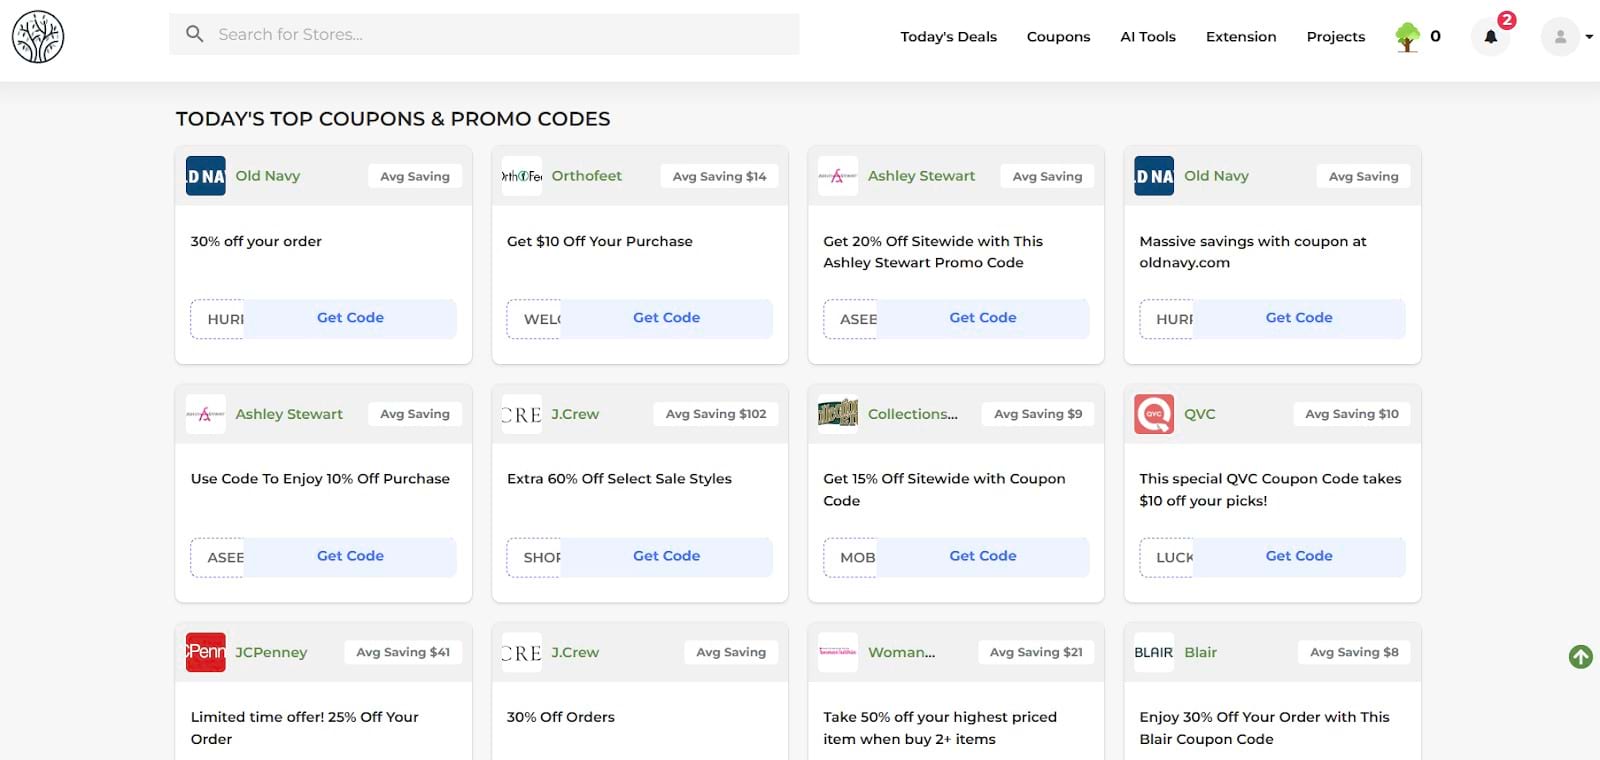This screenshot has width=1600, height=760.
Task: Click the search magnifier icon
Action: click(x=195, y=34)
